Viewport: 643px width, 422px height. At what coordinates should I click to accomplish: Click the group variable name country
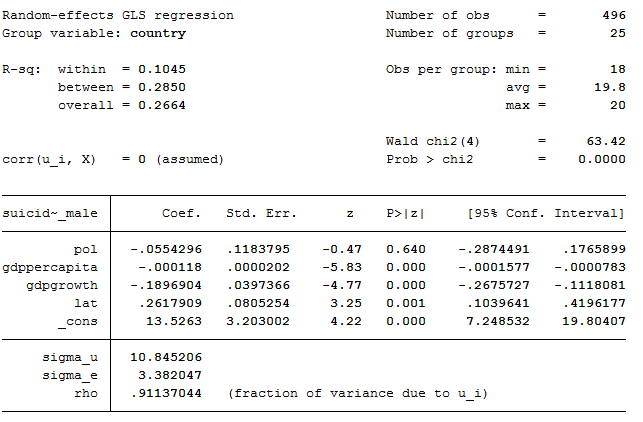[158, 34]
